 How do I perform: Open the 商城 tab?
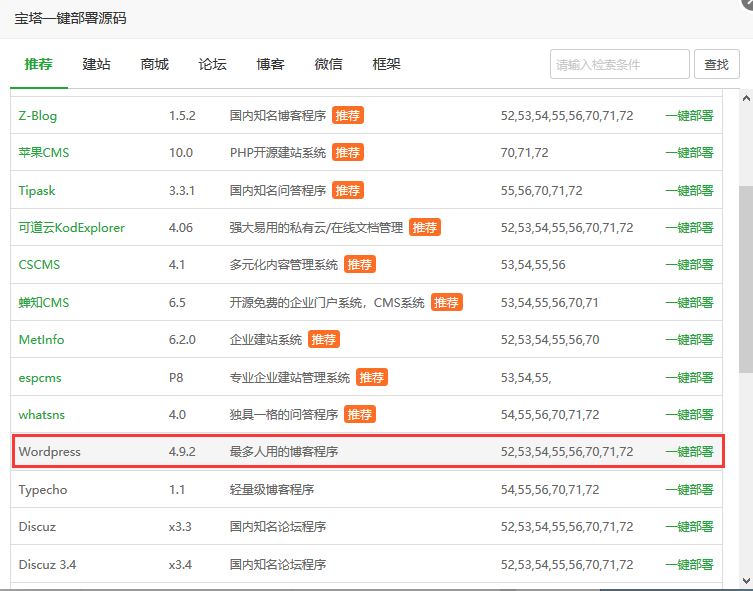point(155,64)
